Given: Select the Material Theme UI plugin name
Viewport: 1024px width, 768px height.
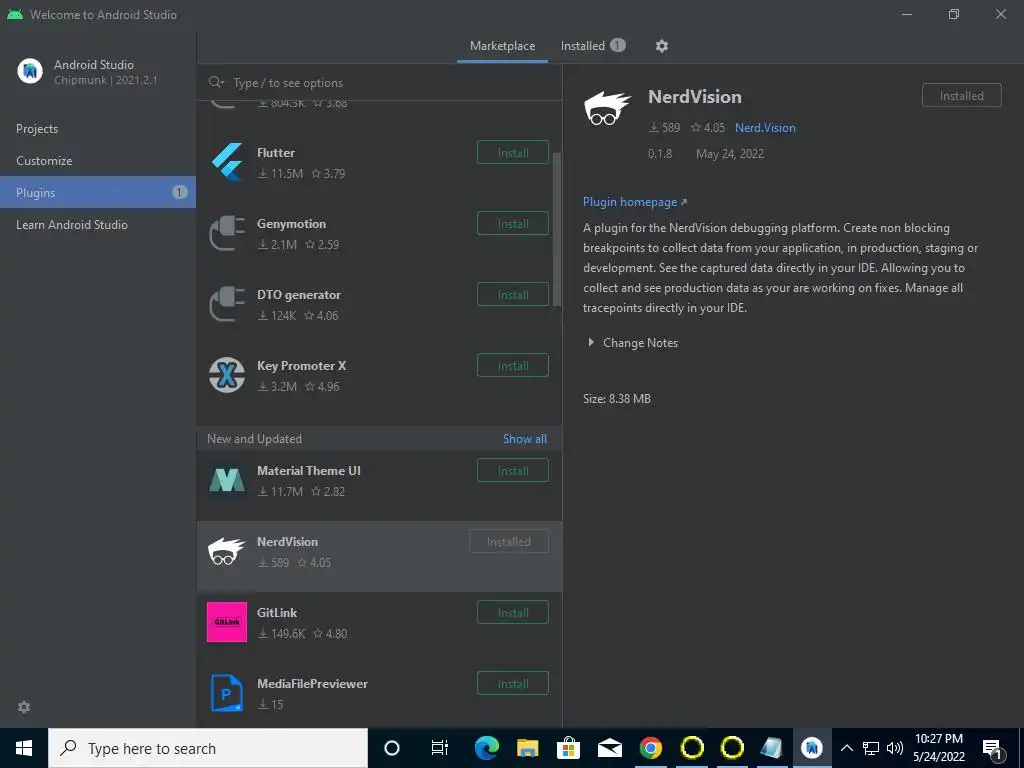Looking at the screenshot, I should pos(308,471).
